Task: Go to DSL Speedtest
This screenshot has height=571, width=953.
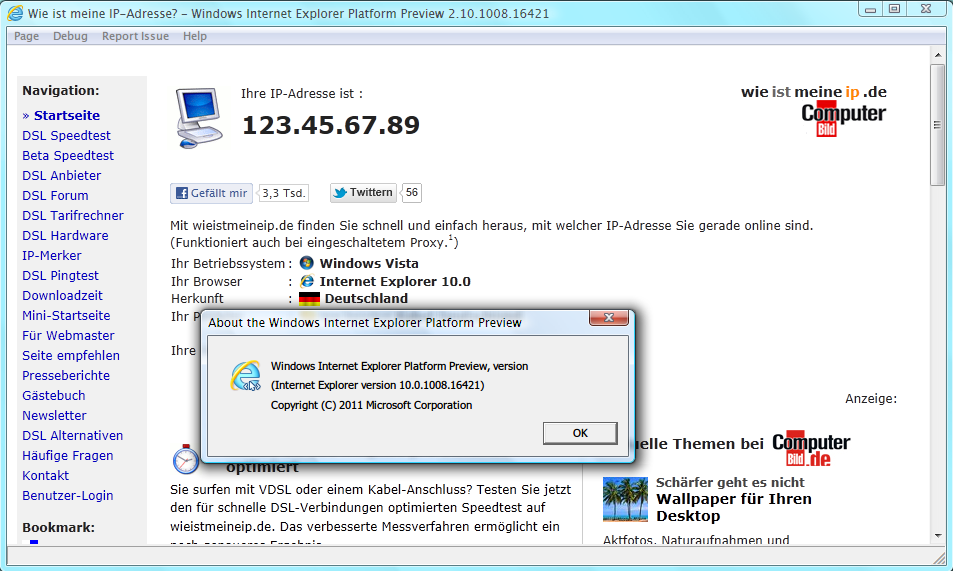Action: tap(66, 136)
